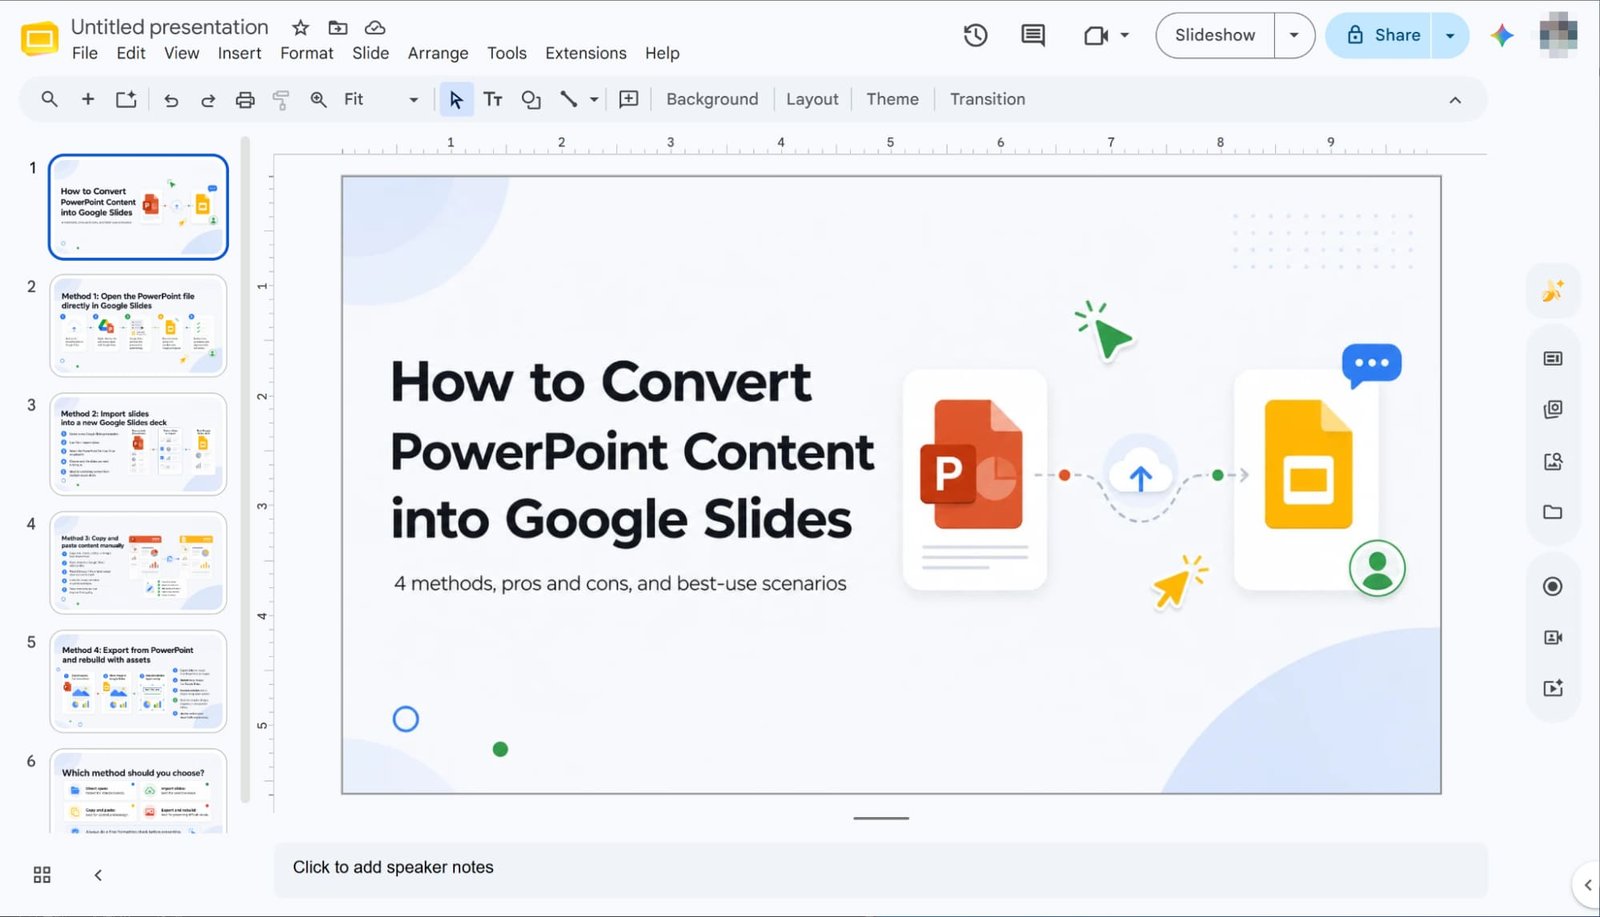Click the speaker notes field
The width and height of the screenshot is (1600, 917).
(880, 868)
